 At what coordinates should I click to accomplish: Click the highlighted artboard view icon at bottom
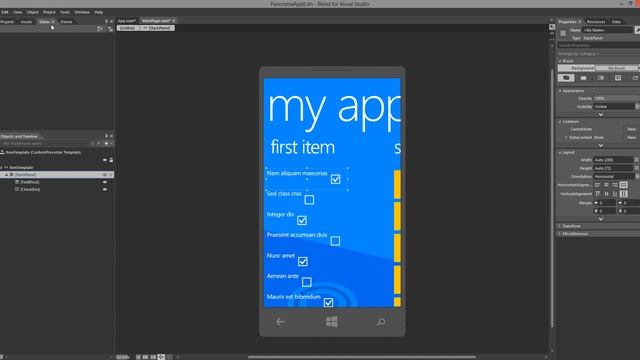coord(161,357)
